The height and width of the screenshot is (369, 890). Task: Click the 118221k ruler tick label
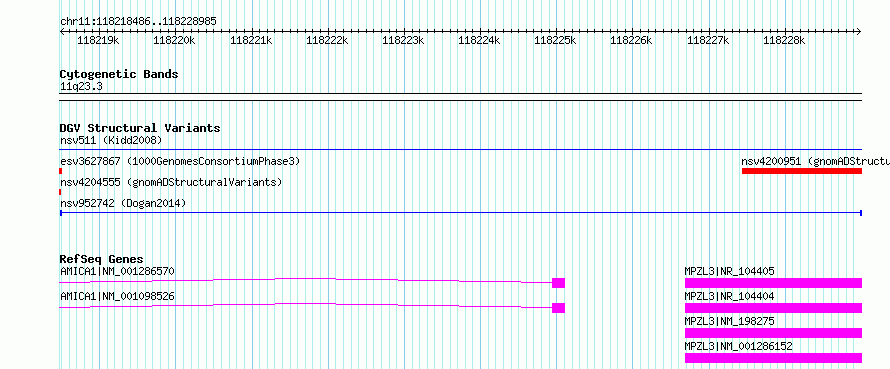(x=251, y=40)
